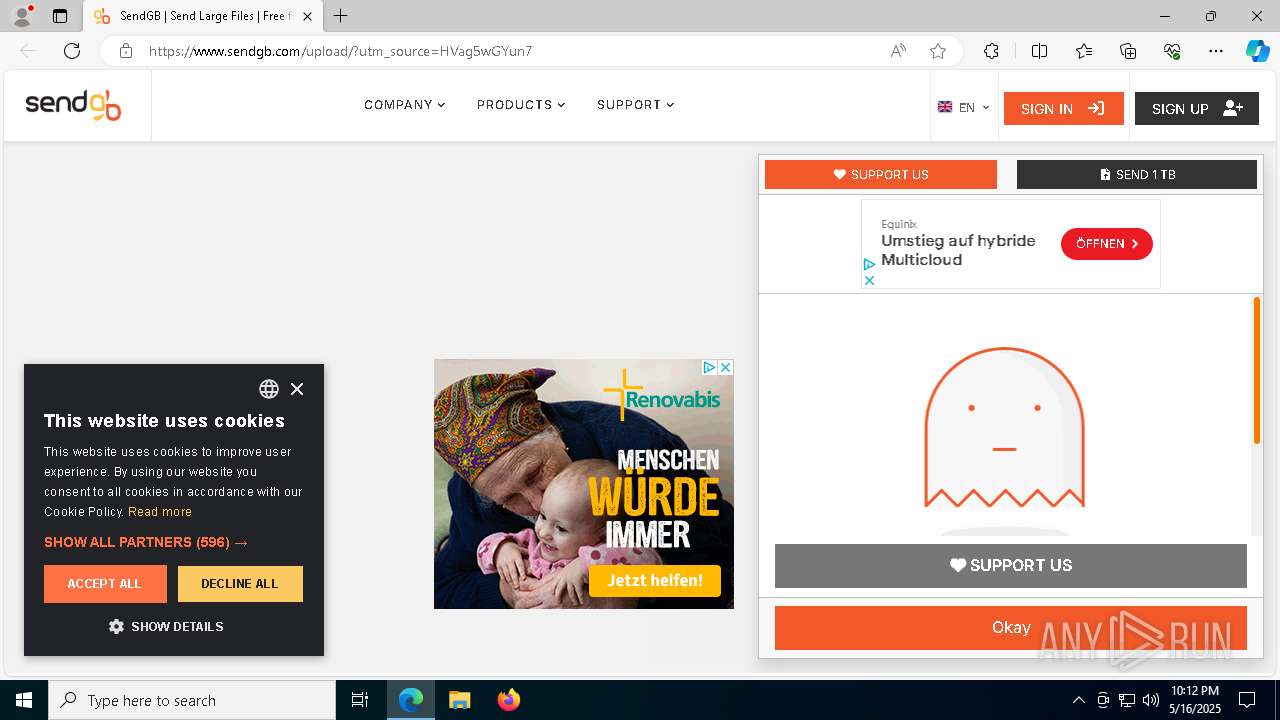Enable split screen view
The height and width of the screenshot is (720, 1280).
tap(1039, 51)
